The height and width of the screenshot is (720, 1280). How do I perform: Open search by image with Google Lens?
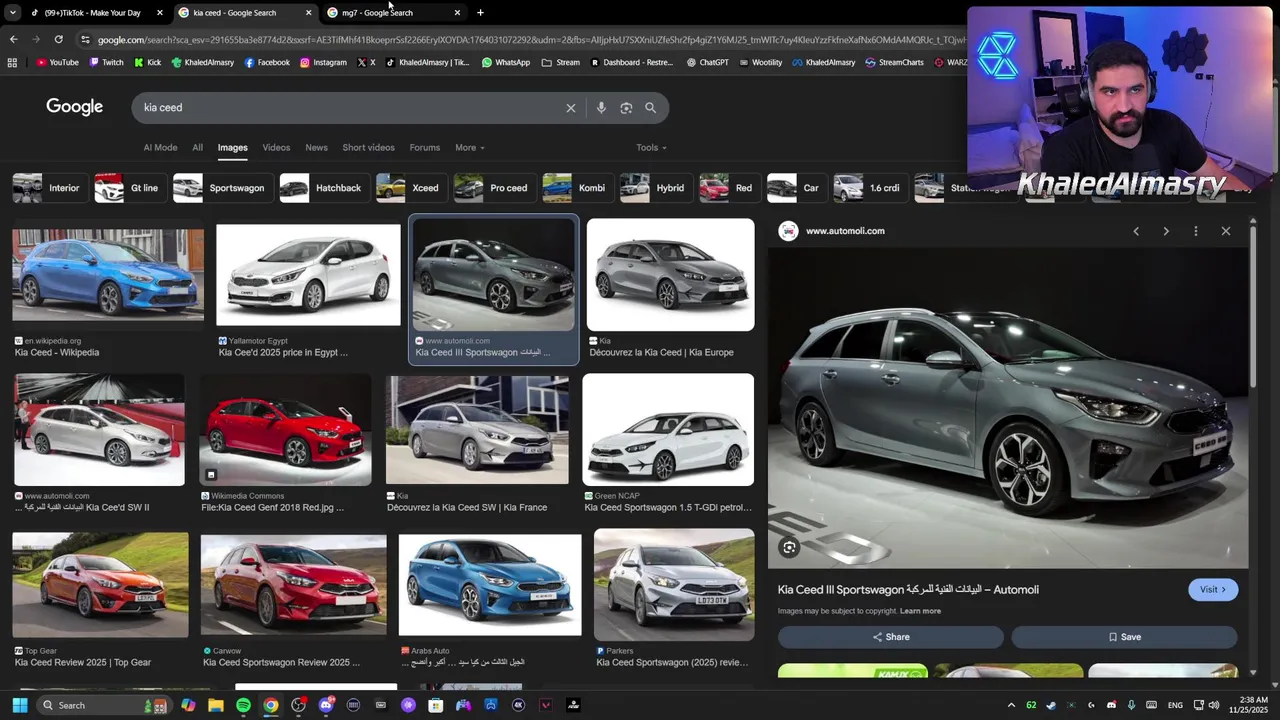tap(626, 108)
